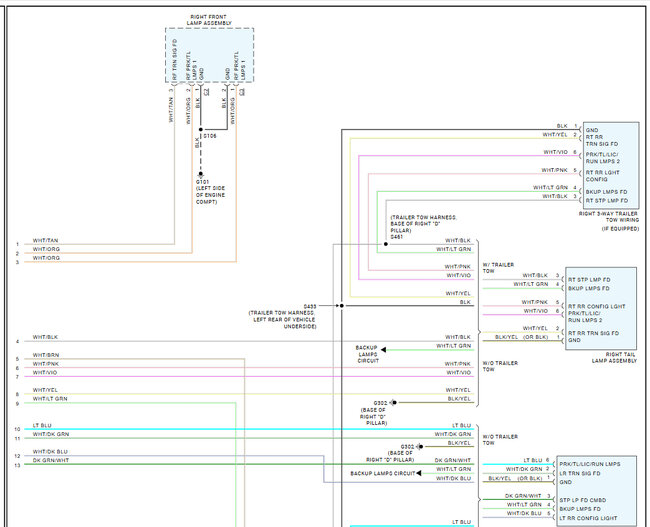Select the WHT/PNK label at wire number 6
Screen dimensions: 650x527
46,364
